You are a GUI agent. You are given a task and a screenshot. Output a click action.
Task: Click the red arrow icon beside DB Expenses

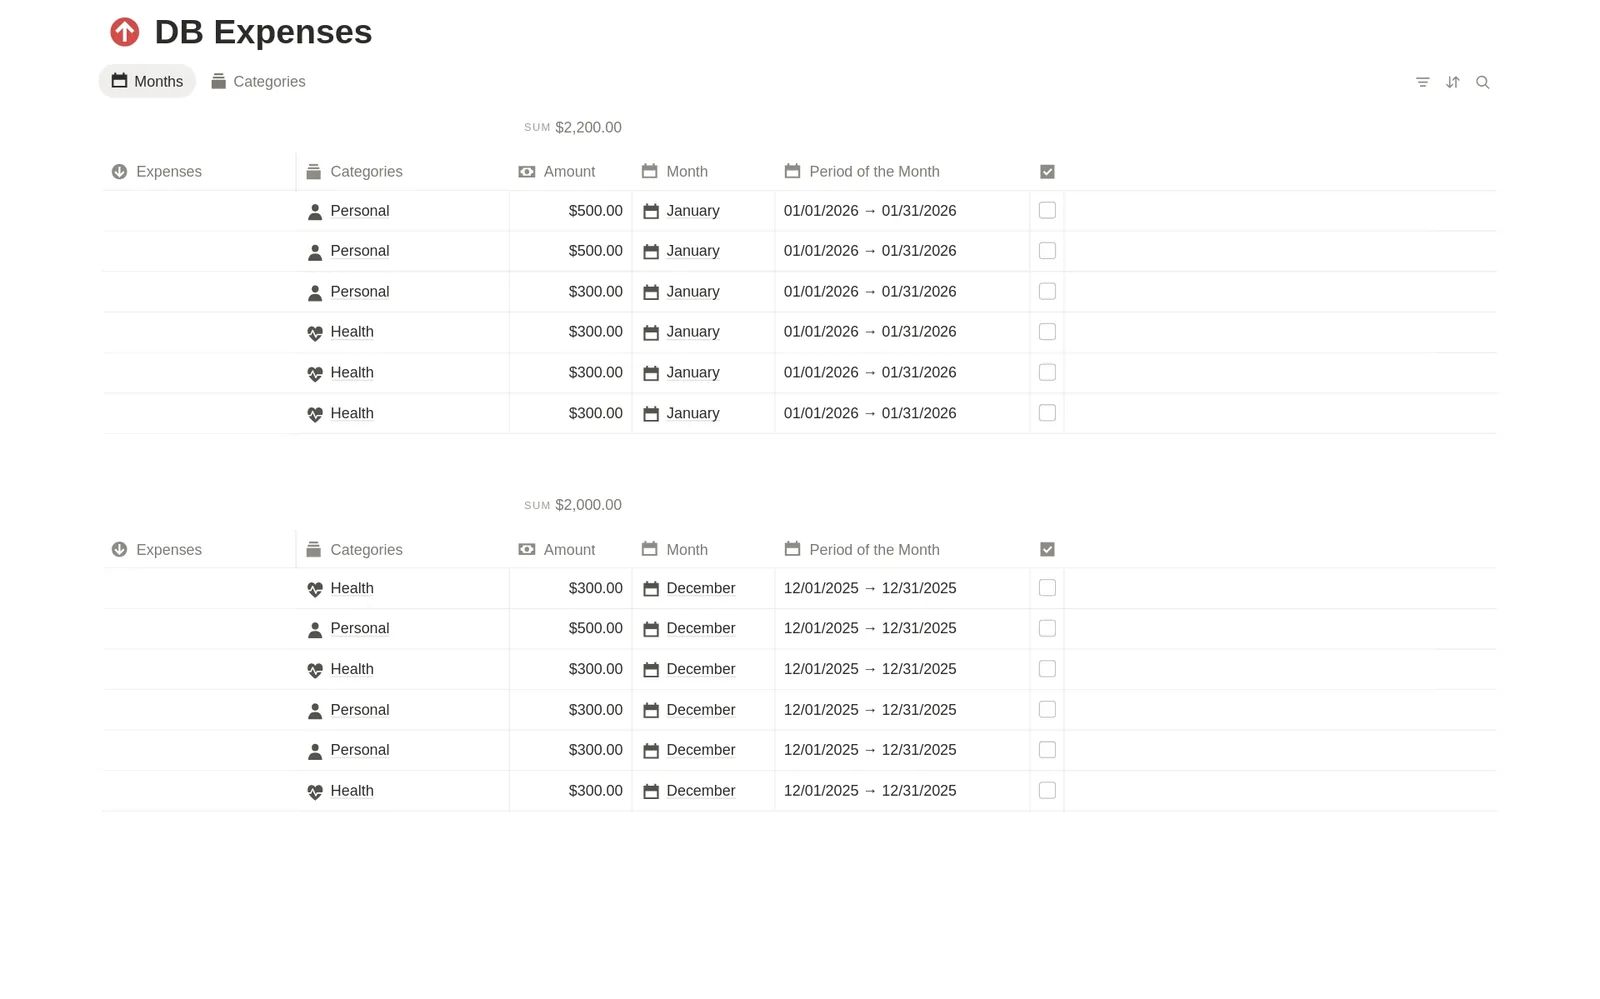(x=125, y=32)
